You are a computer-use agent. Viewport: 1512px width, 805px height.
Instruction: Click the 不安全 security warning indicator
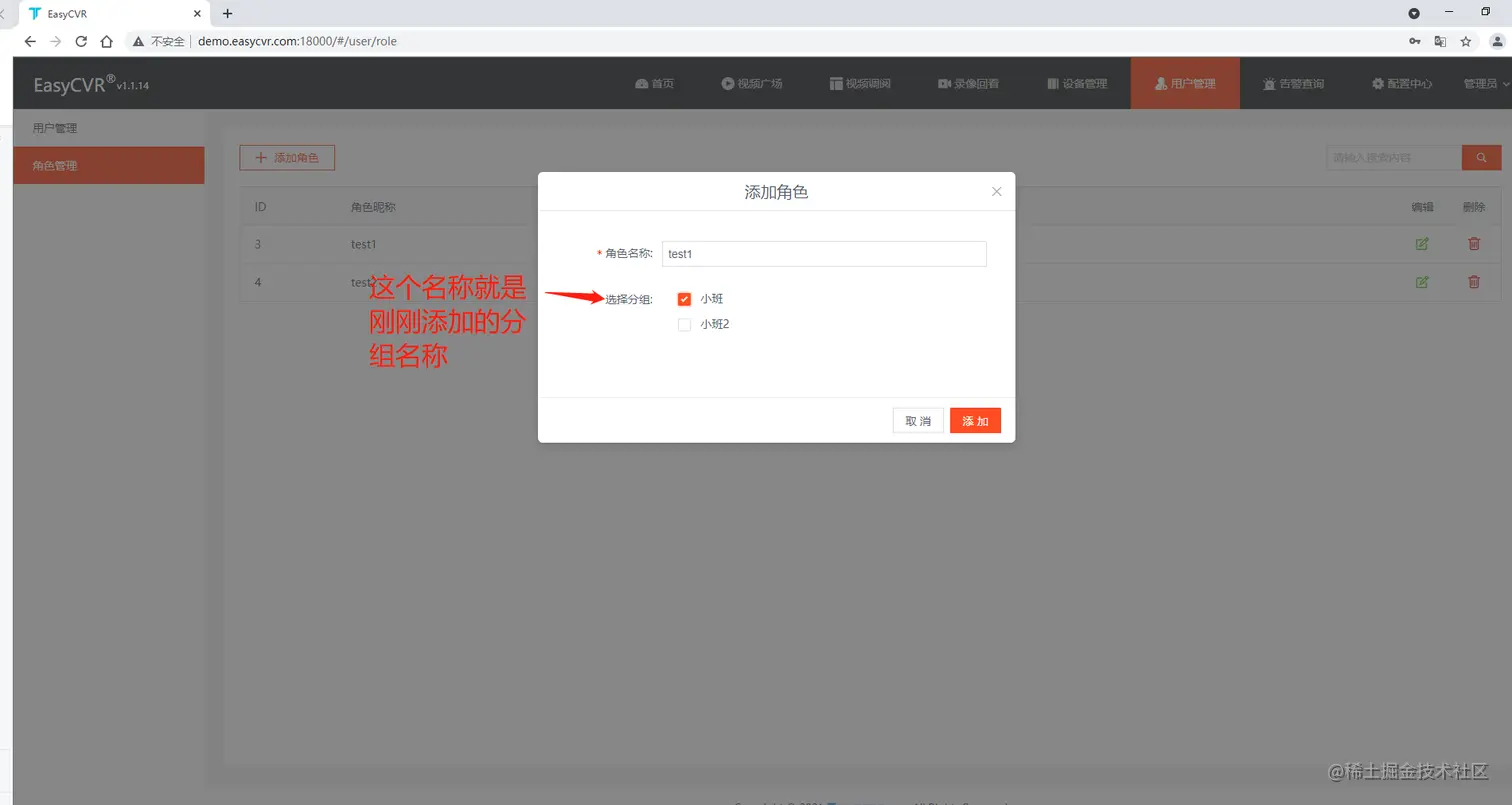click(158, 42)
